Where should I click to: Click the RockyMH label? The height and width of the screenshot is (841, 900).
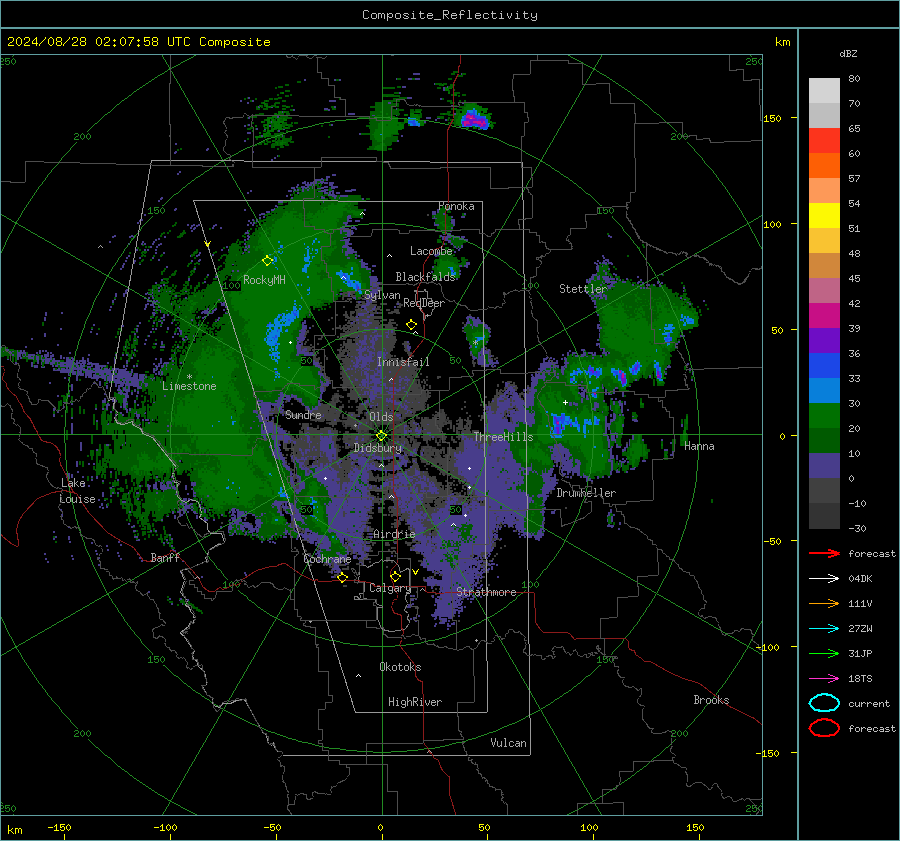tap(264, 280)
